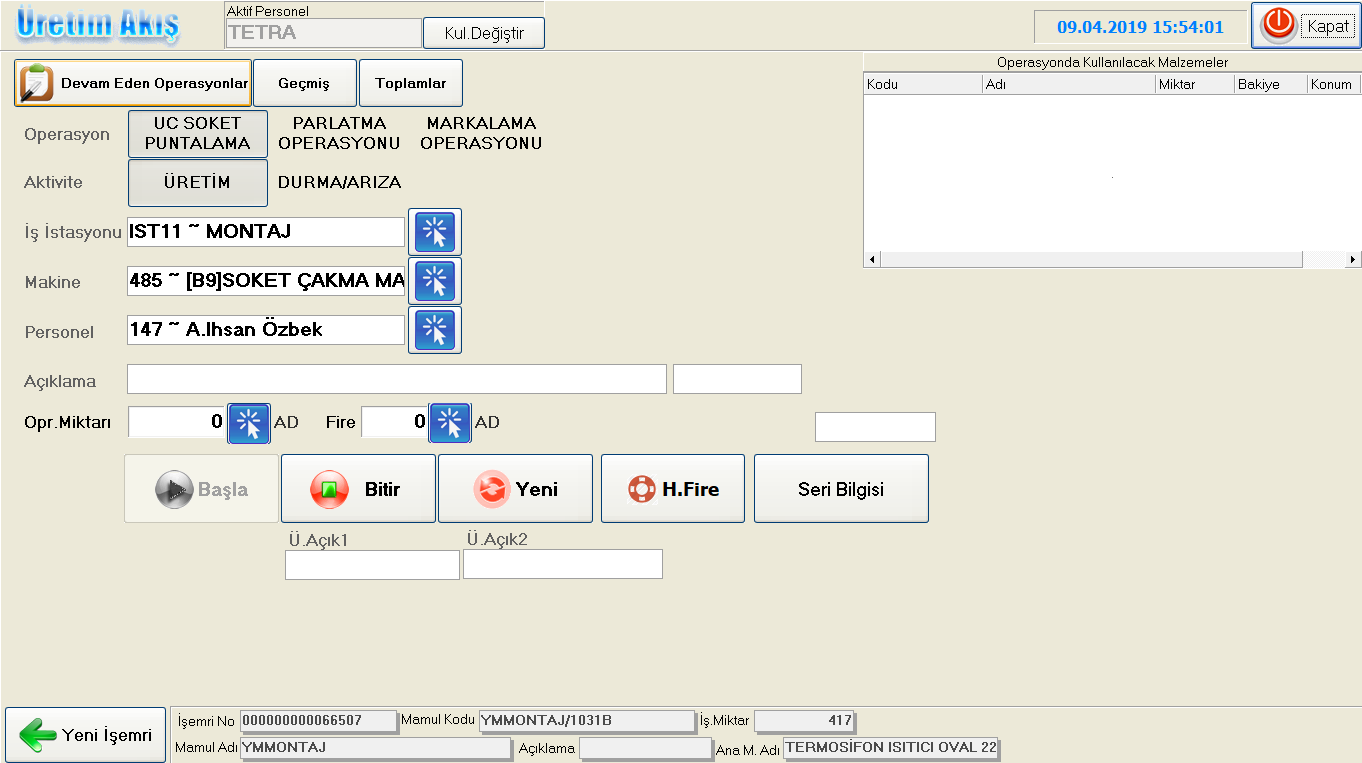Open H.Fire with lifebuoy icon
Viewport: 1362px width, 763px height.
pos(672,489)
